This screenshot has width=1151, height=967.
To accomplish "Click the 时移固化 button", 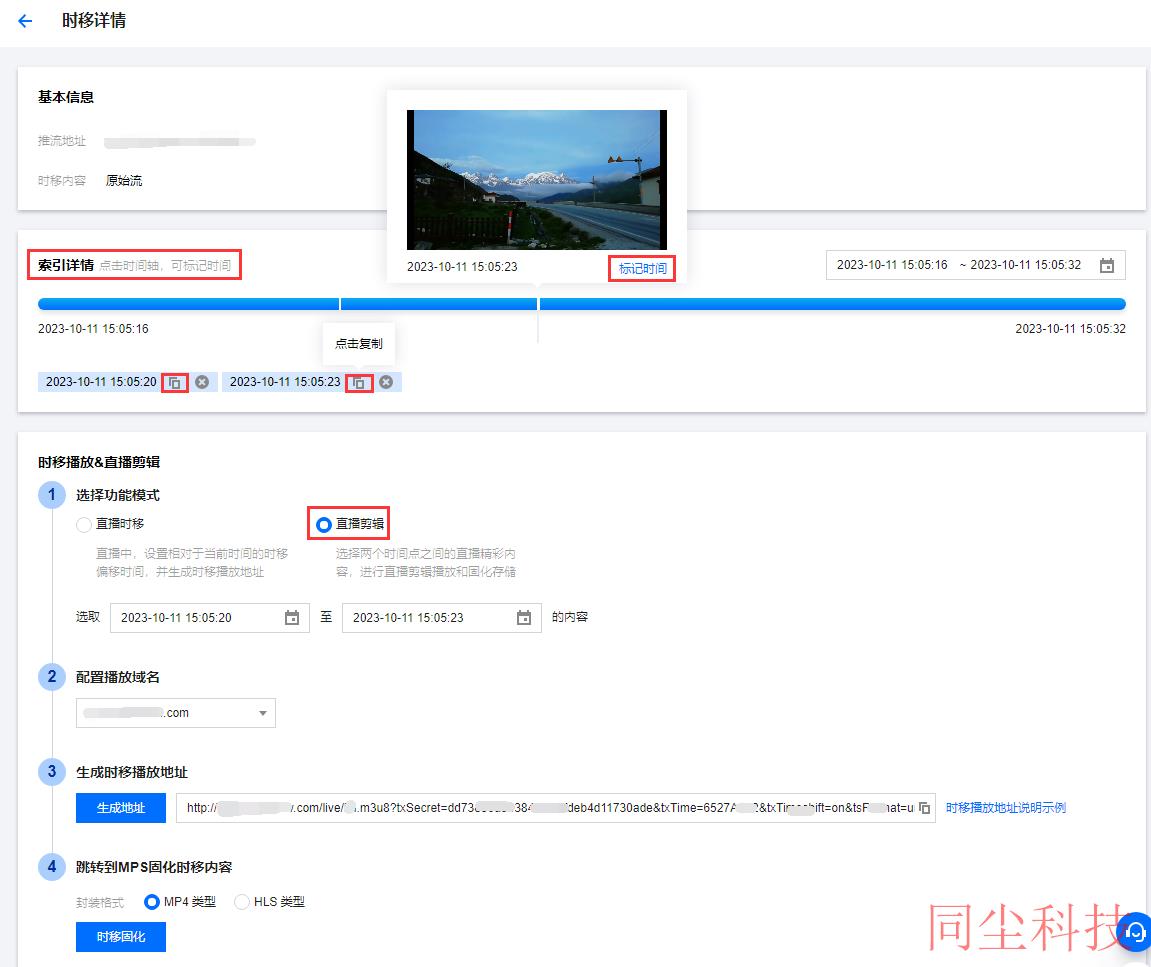I will click(x=121, y=937).
